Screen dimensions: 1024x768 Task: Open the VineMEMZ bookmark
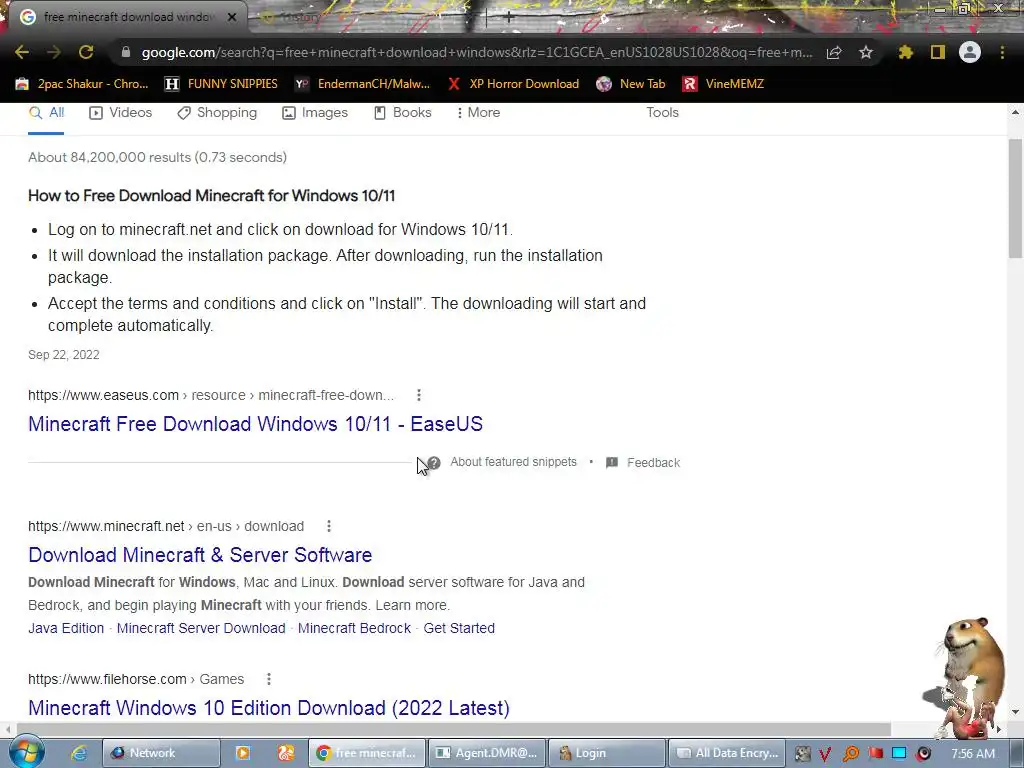(x=723, y=84)
